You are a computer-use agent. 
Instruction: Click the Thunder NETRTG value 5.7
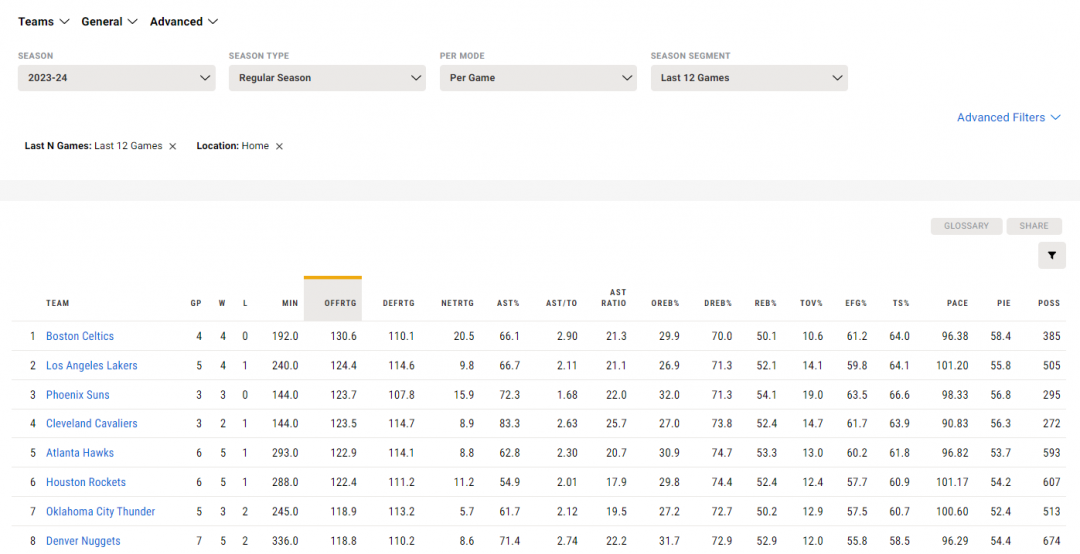pyautogui.click(x=466, y=511)
